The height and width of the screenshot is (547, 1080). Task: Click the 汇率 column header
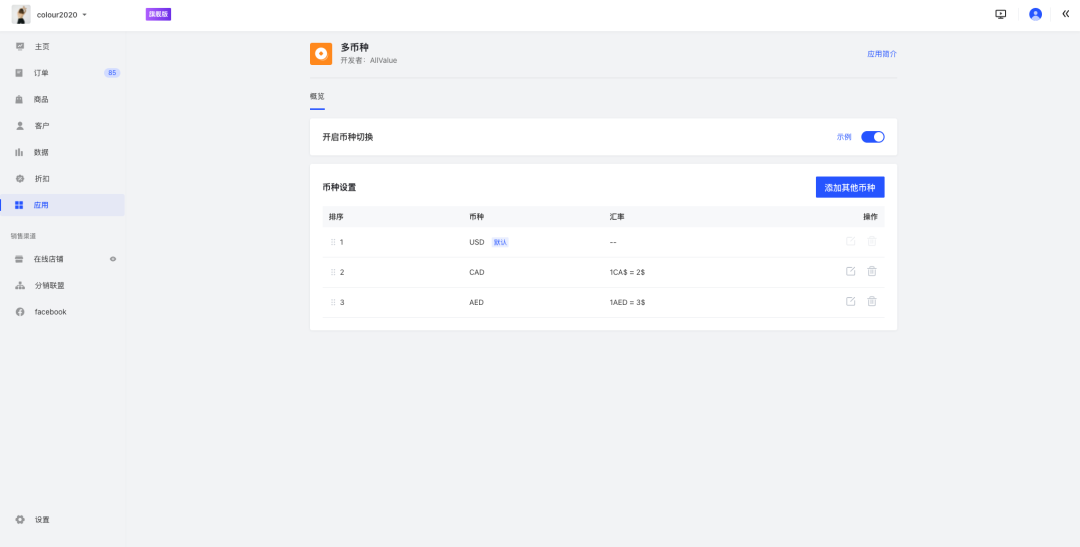tap(617, 217)
